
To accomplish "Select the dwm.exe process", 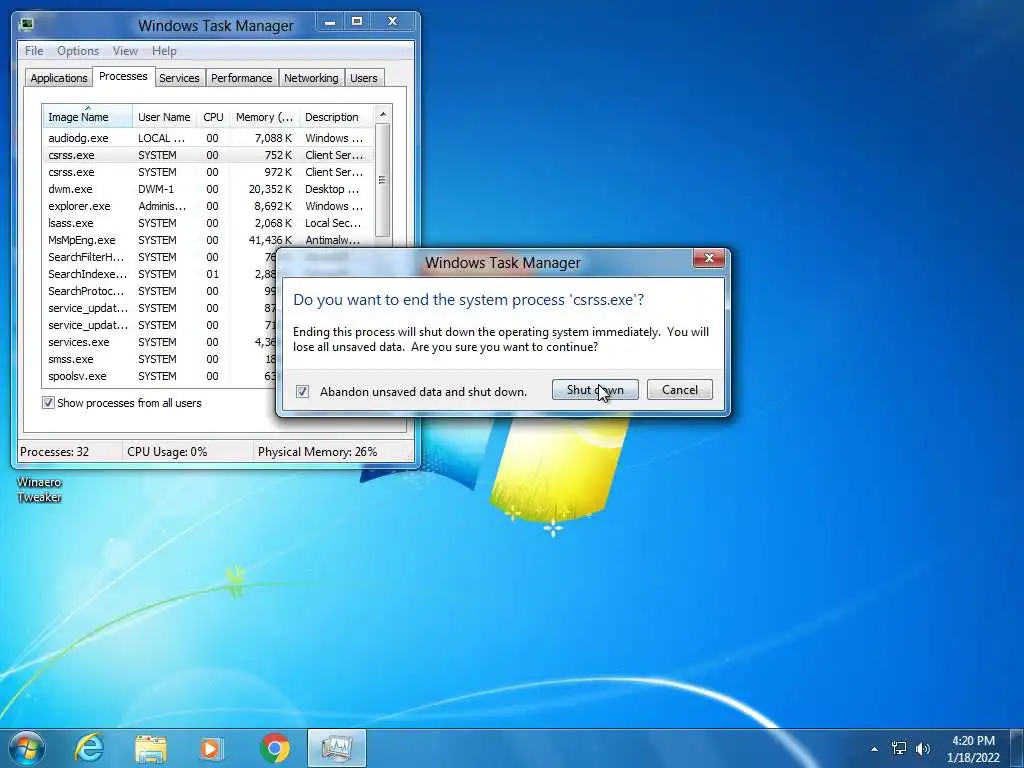I will [x=208, y=189].
